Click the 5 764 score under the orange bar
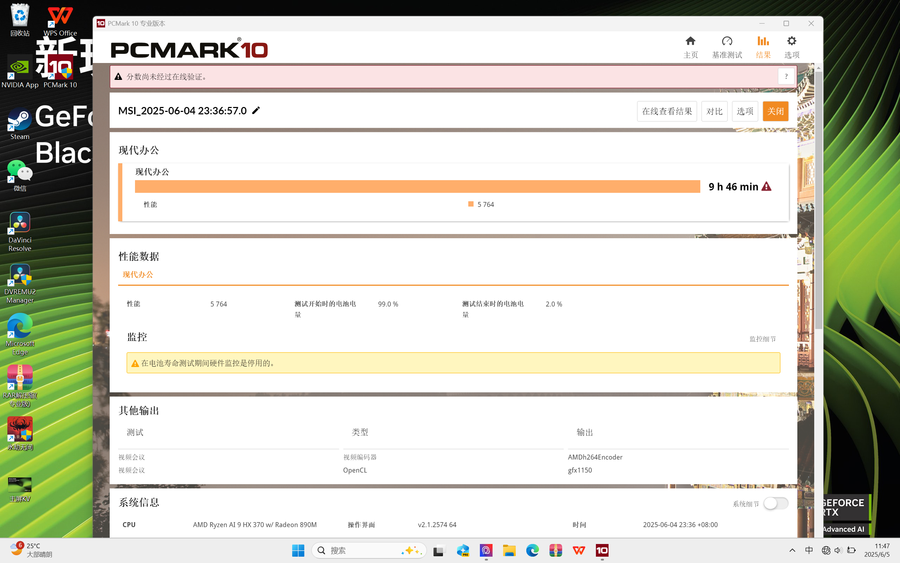The width and height of the screenshot is (900, 563). 486,204
